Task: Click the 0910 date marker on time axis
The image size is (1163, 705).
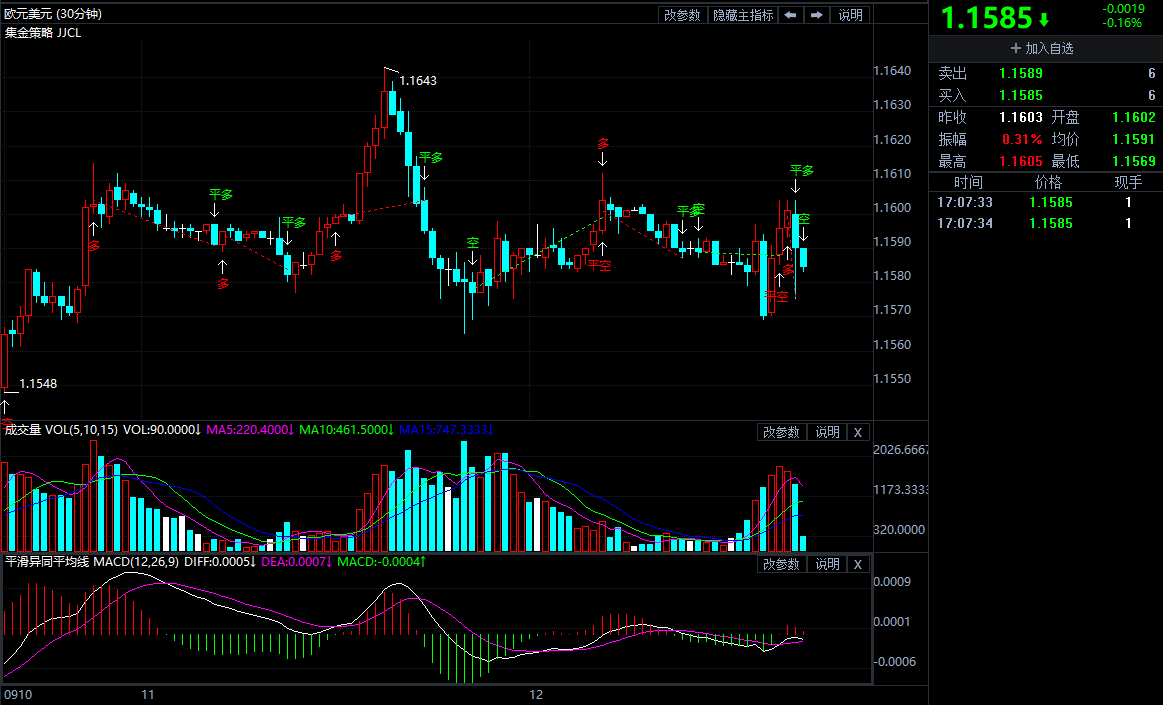Action: (x=18, y=695)
